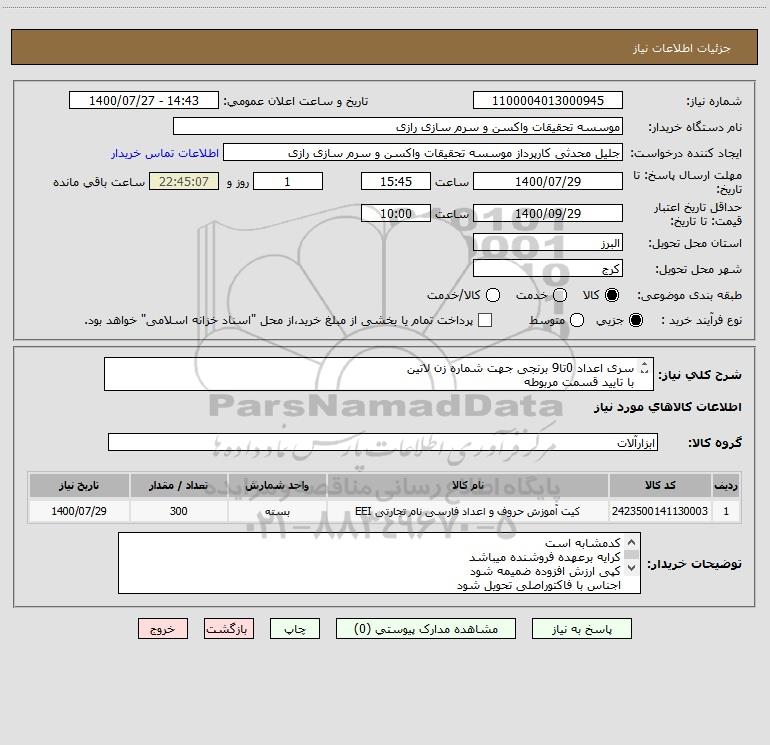This screenshot has width=770, height=745.
Task: Open the اطلاعات تماس خریدار link
Action: 165,153
